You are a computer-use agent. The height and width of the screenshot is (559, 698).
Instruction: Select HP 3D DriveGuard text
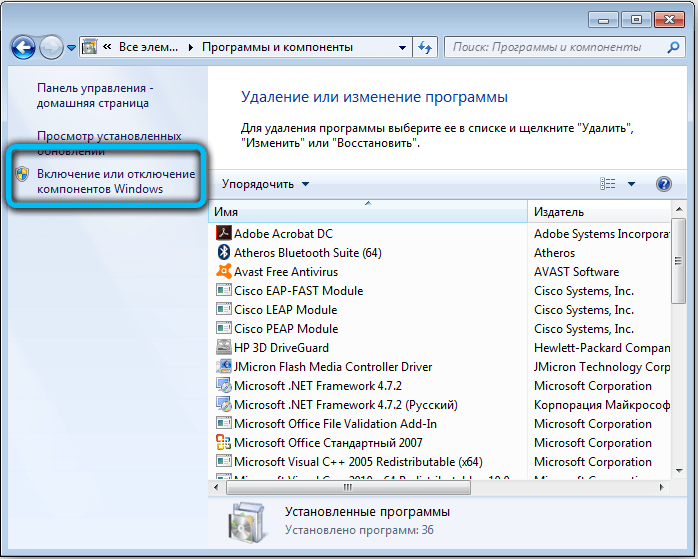click(x=281, y=348)
